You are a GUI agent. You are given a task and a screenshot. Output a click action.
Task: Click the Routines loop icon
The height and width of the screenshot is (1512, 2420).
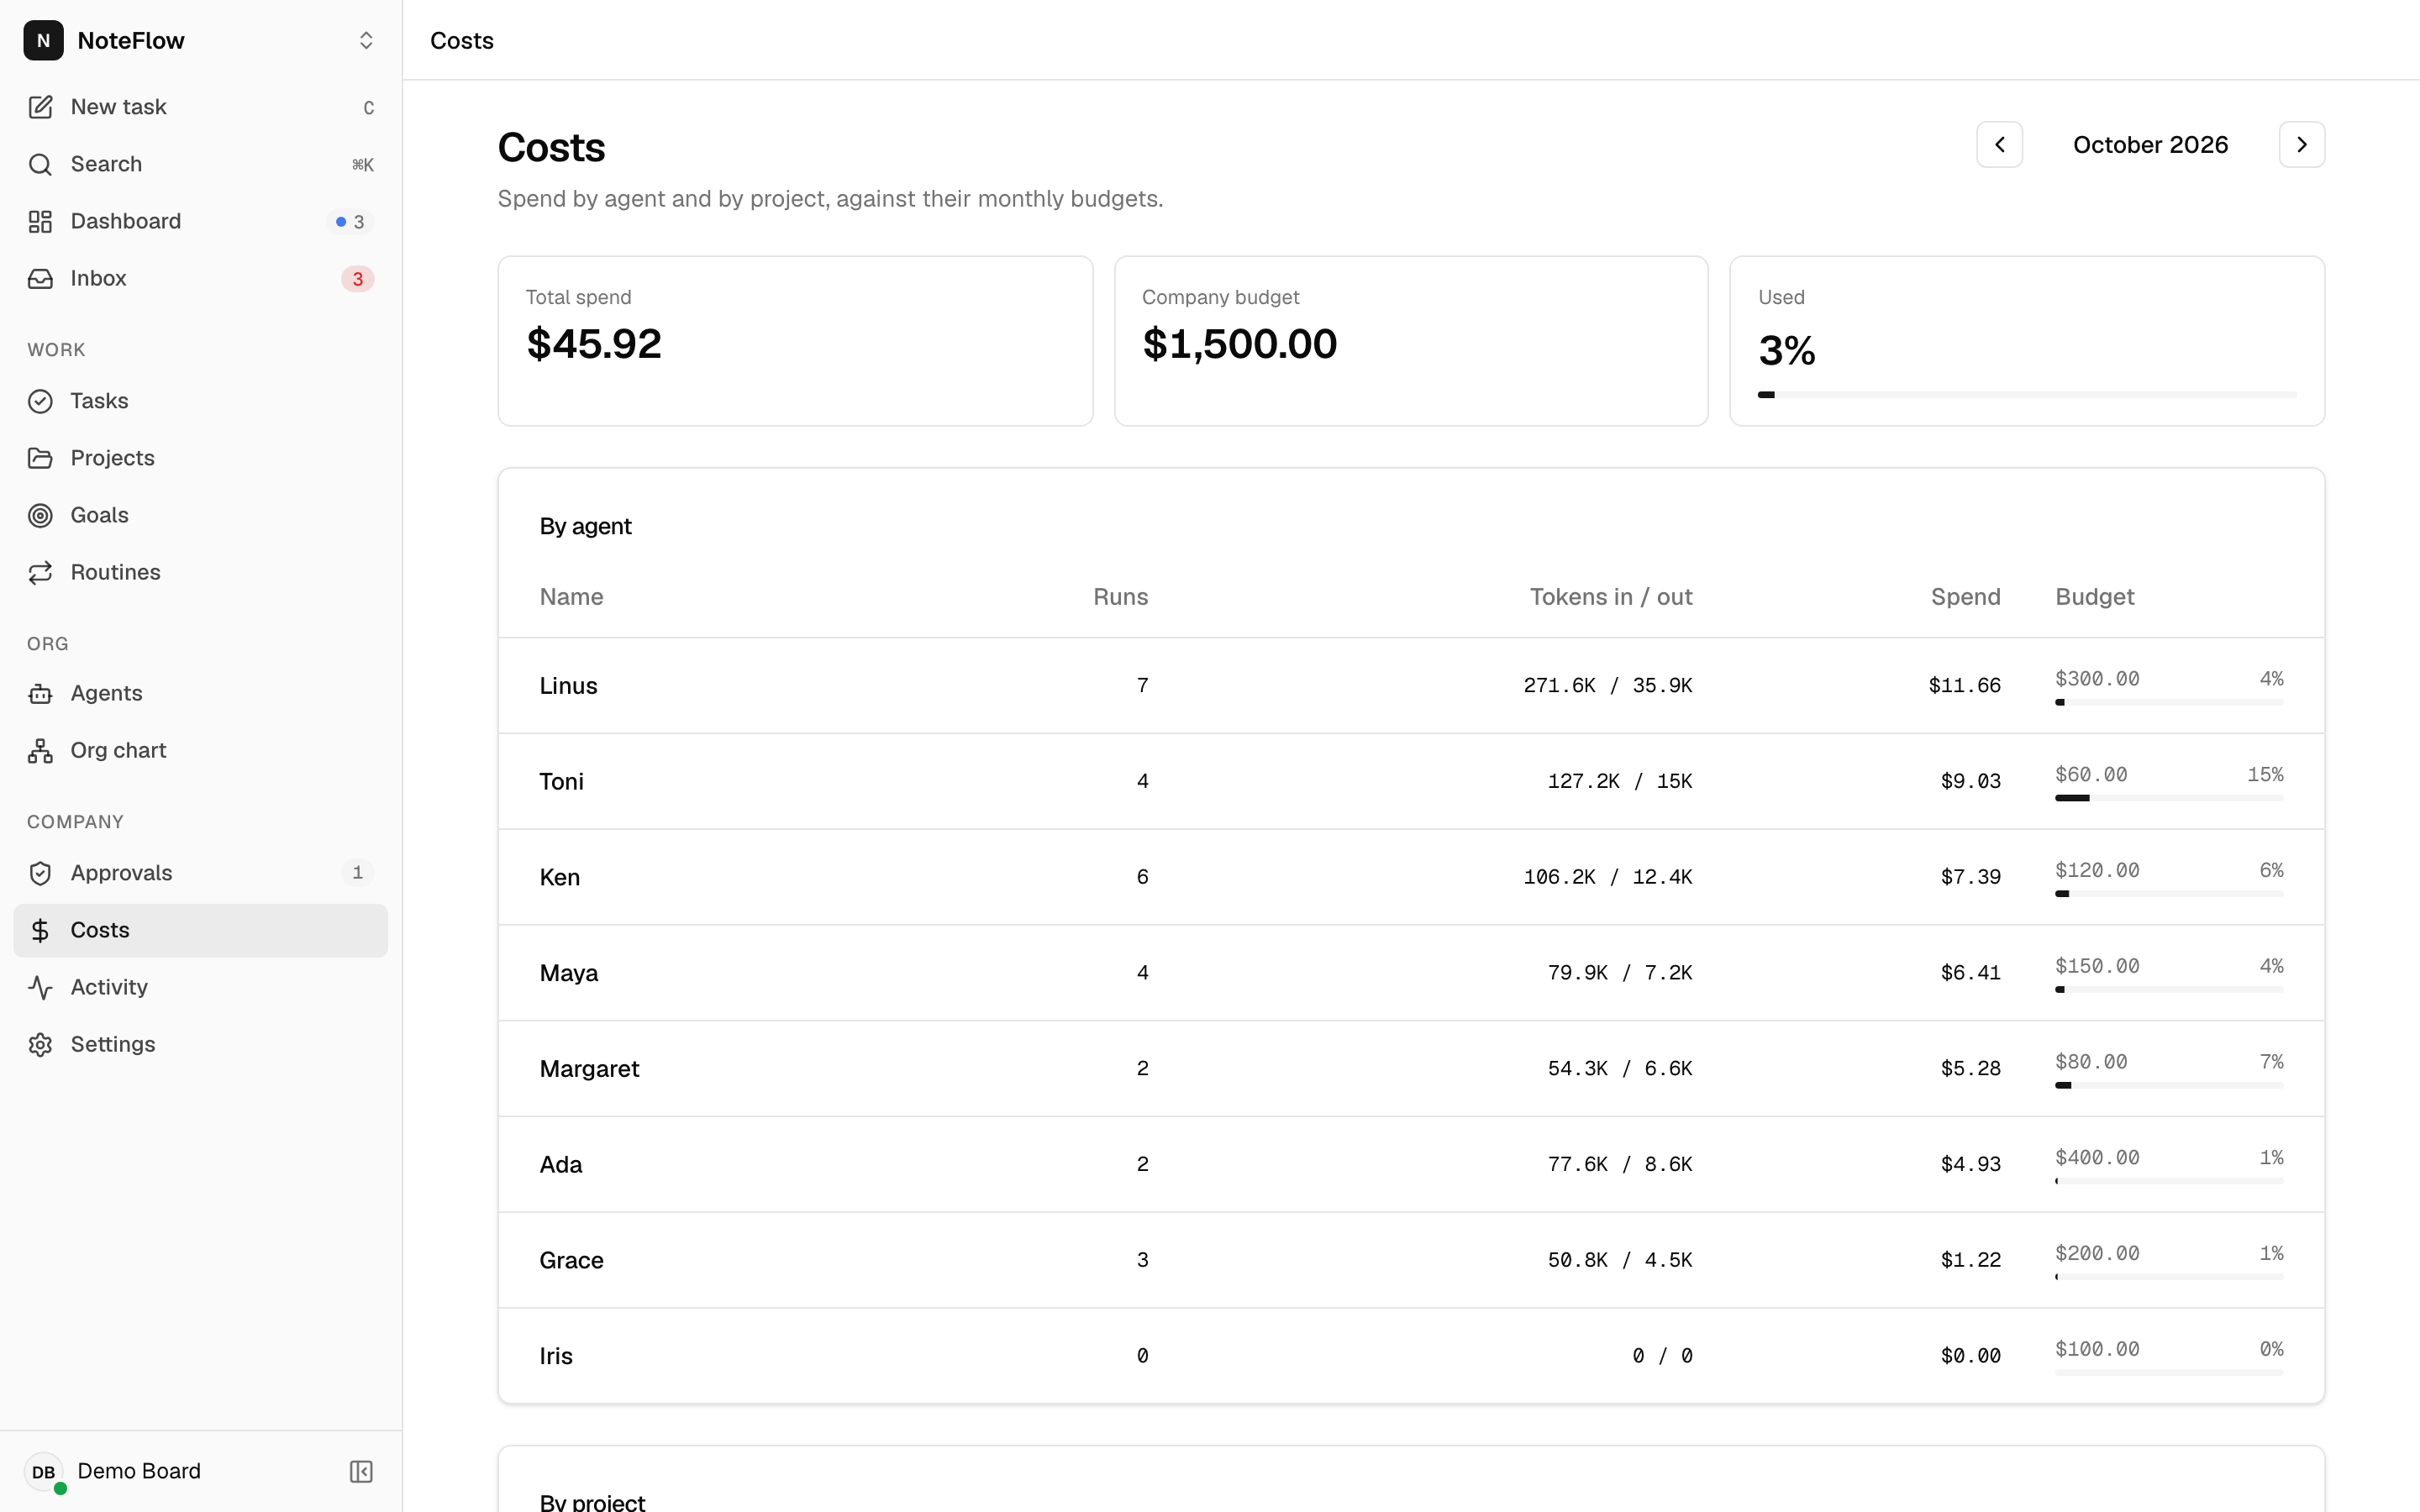pos(40,572)
